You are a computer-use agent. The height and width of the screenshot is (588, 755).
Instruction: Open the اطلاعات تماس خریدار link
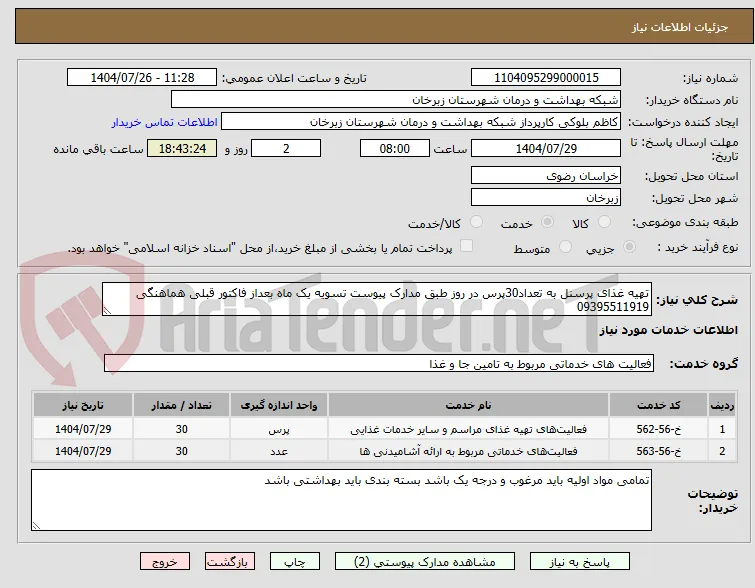point(165,122)
